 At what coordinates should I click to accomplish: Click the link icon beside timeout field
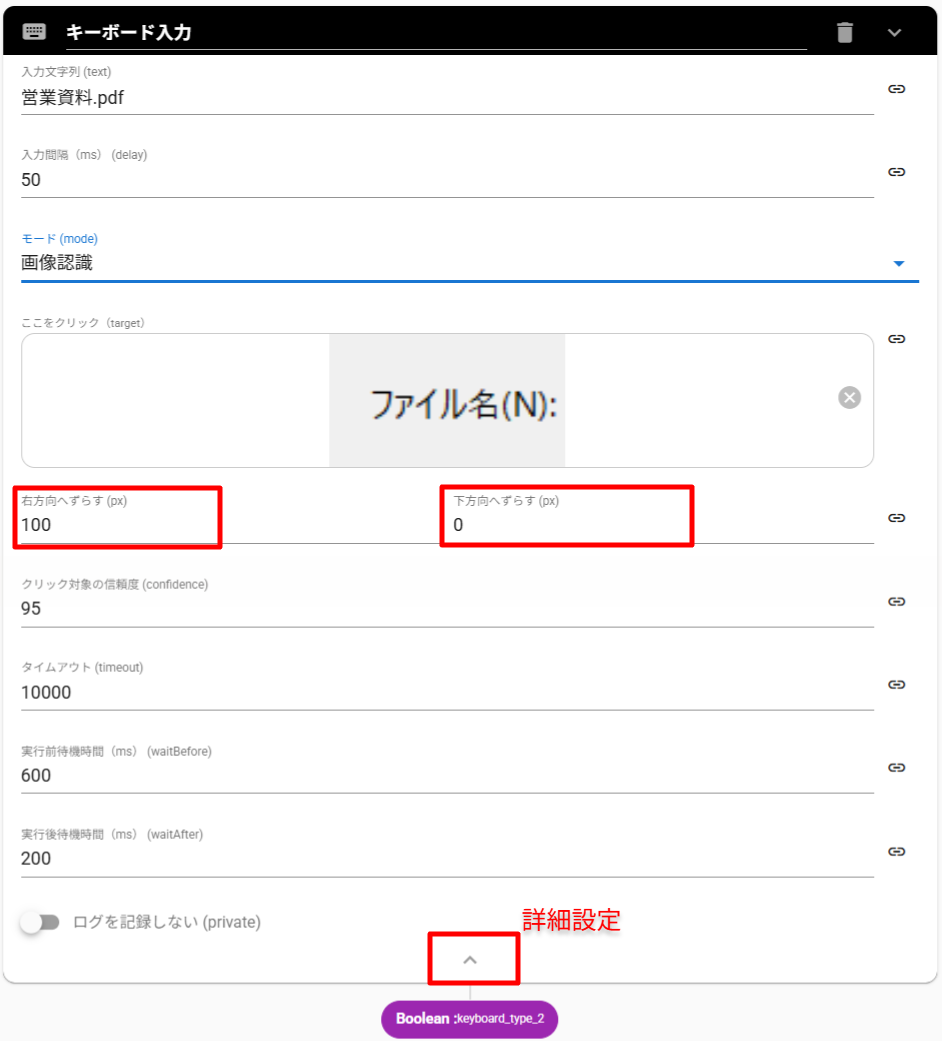coord(897,684)
